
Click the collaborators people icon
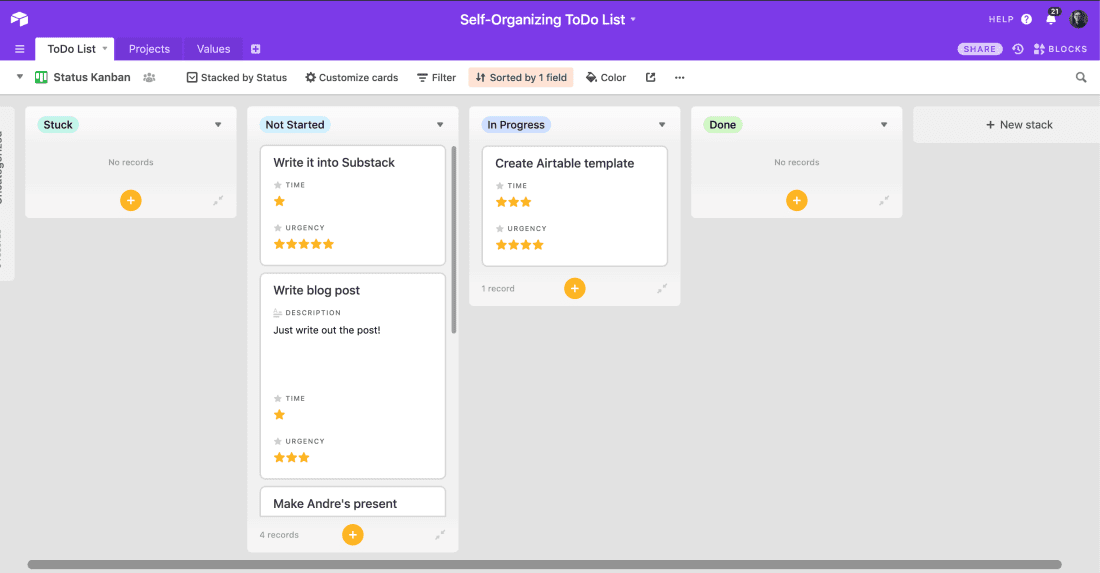coord(149,78)
